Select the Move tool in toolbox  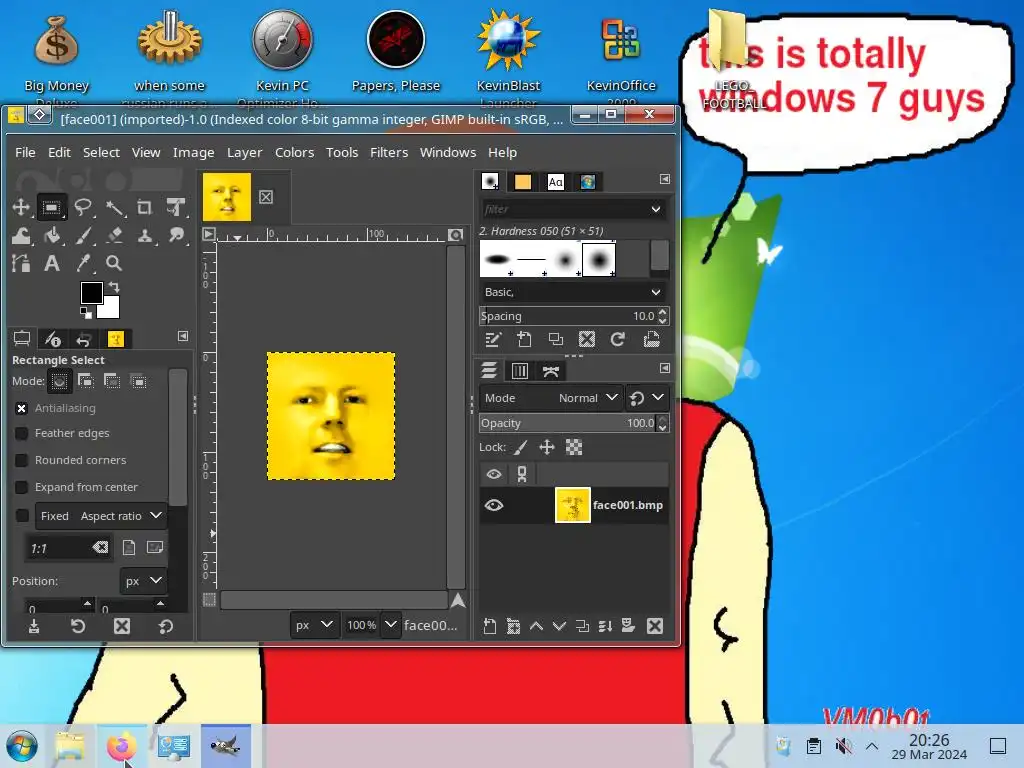click(x=21, y=208)
